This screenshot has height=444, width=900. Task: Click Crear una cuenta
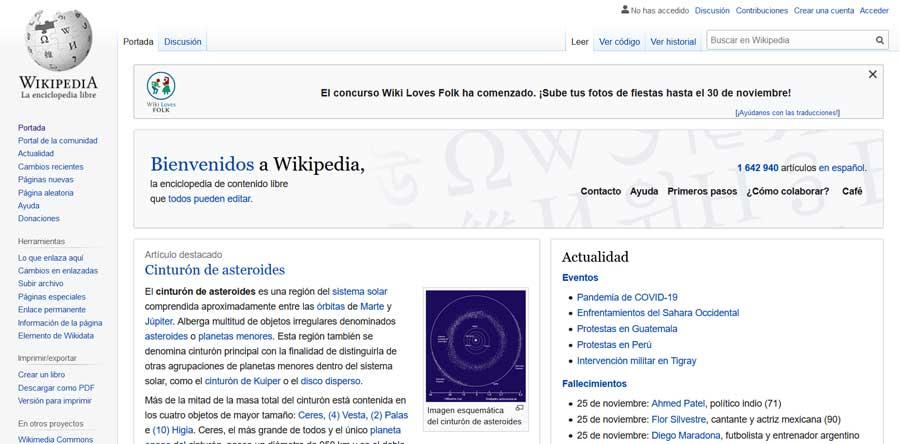tap(824, 10)
